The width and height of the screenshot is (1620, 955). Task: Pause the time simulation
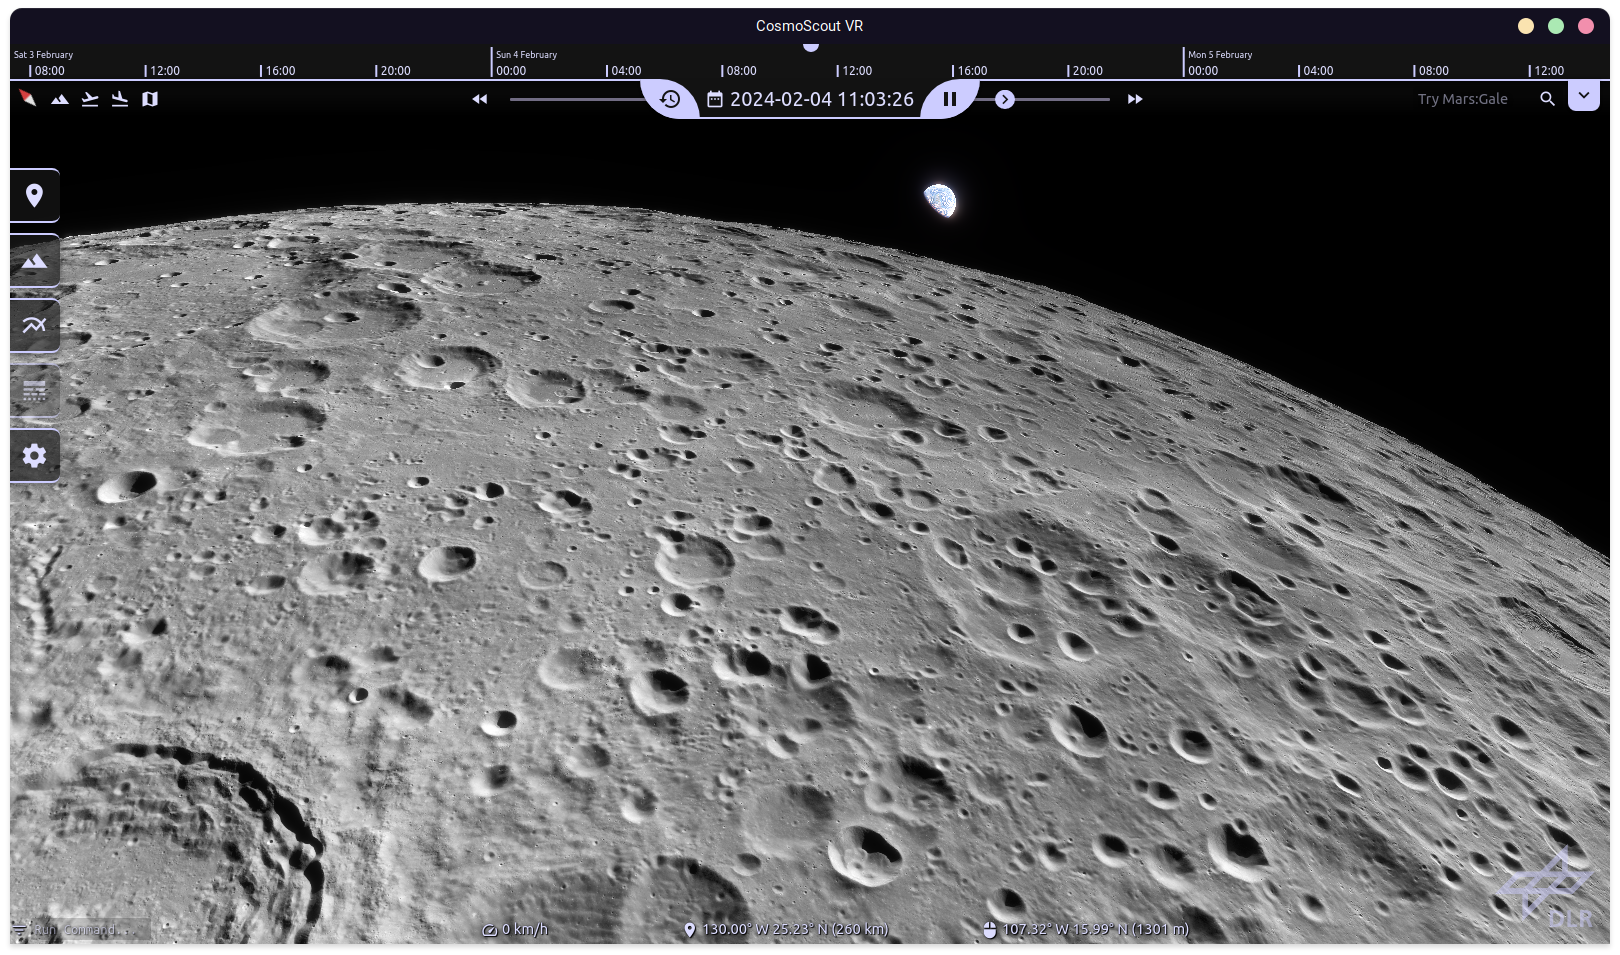950,99
